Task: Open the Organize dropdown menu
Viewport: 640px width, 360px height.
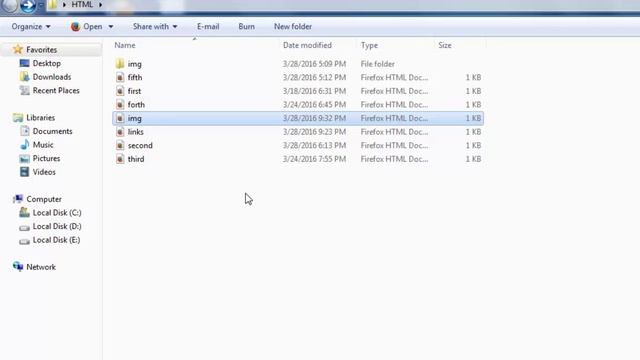Action: coord(31,27)
